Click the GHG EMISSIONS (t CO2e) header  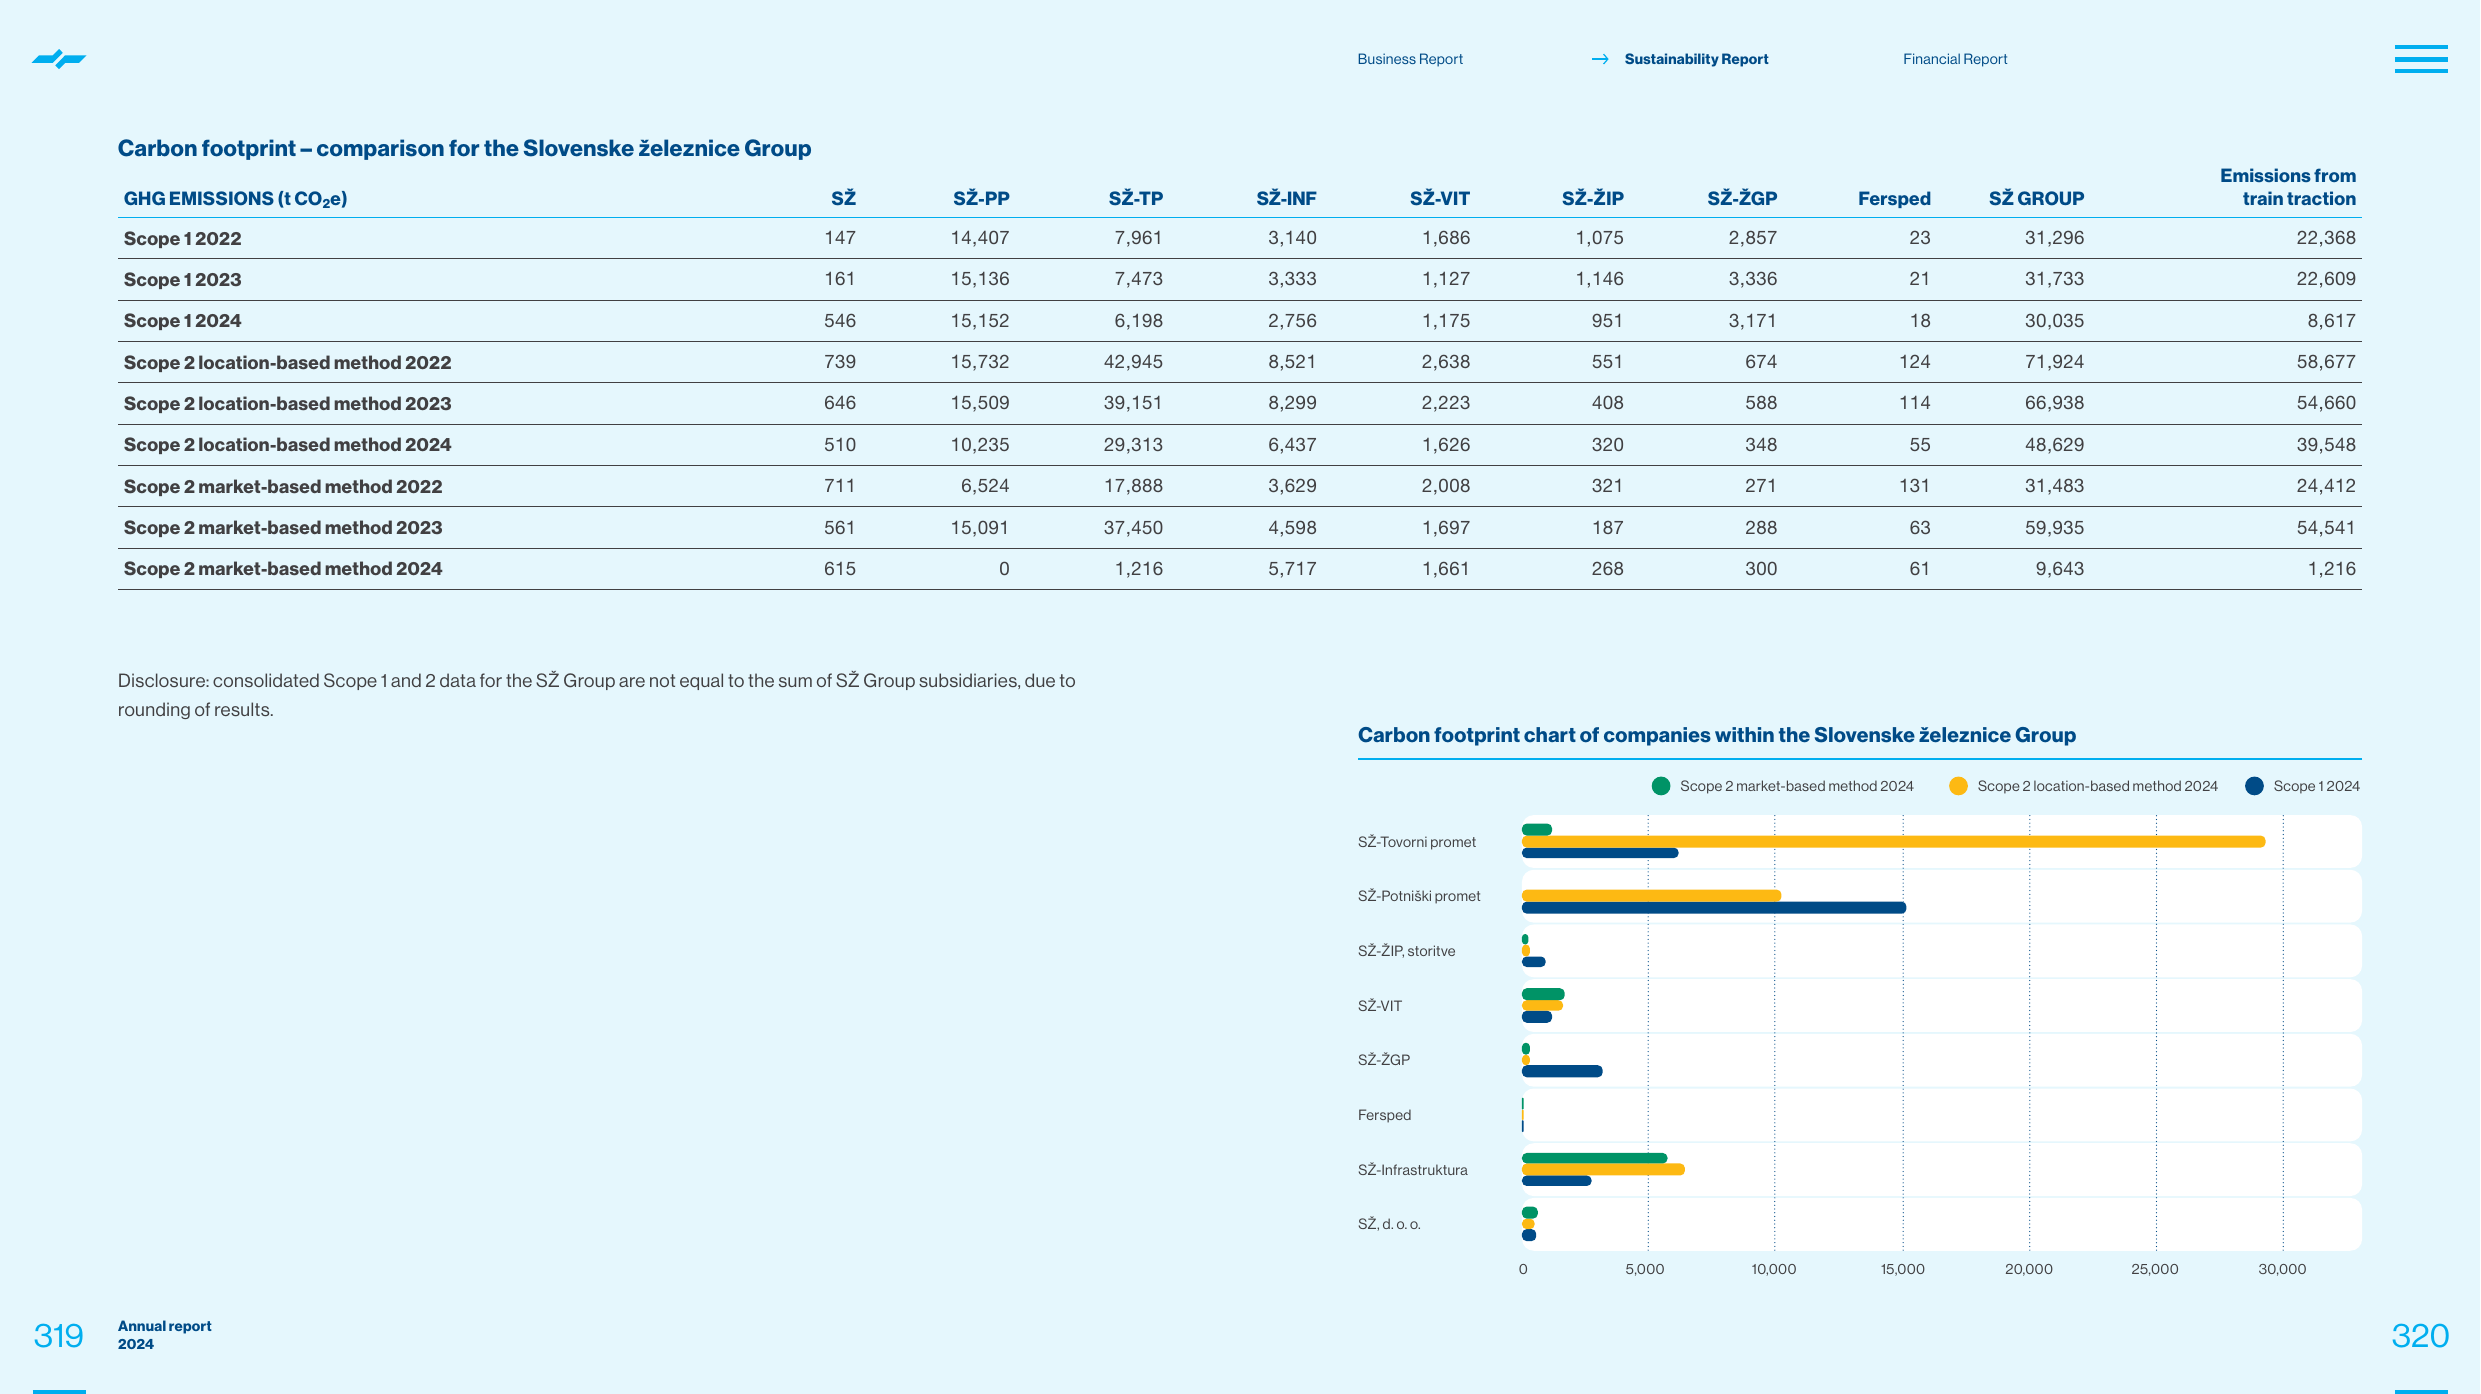(x=235, y=198)
